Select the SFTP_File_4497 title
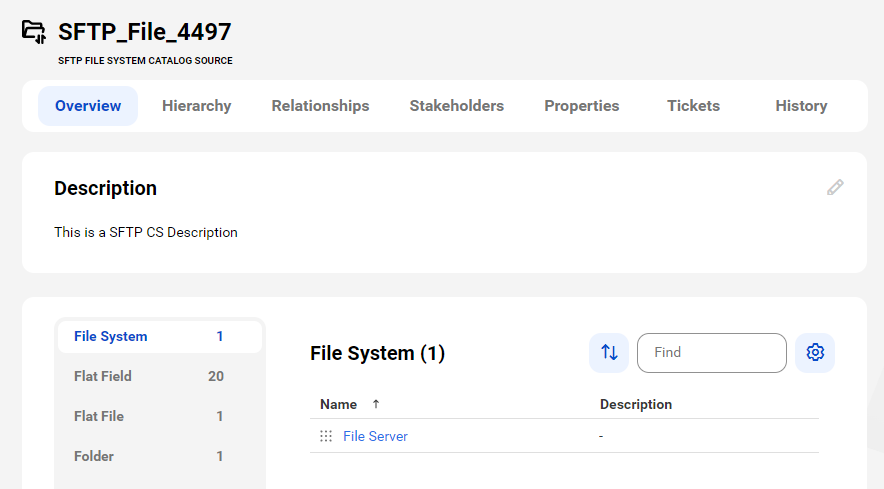Screen dimensions: 884x489 (x=145, y=32)
